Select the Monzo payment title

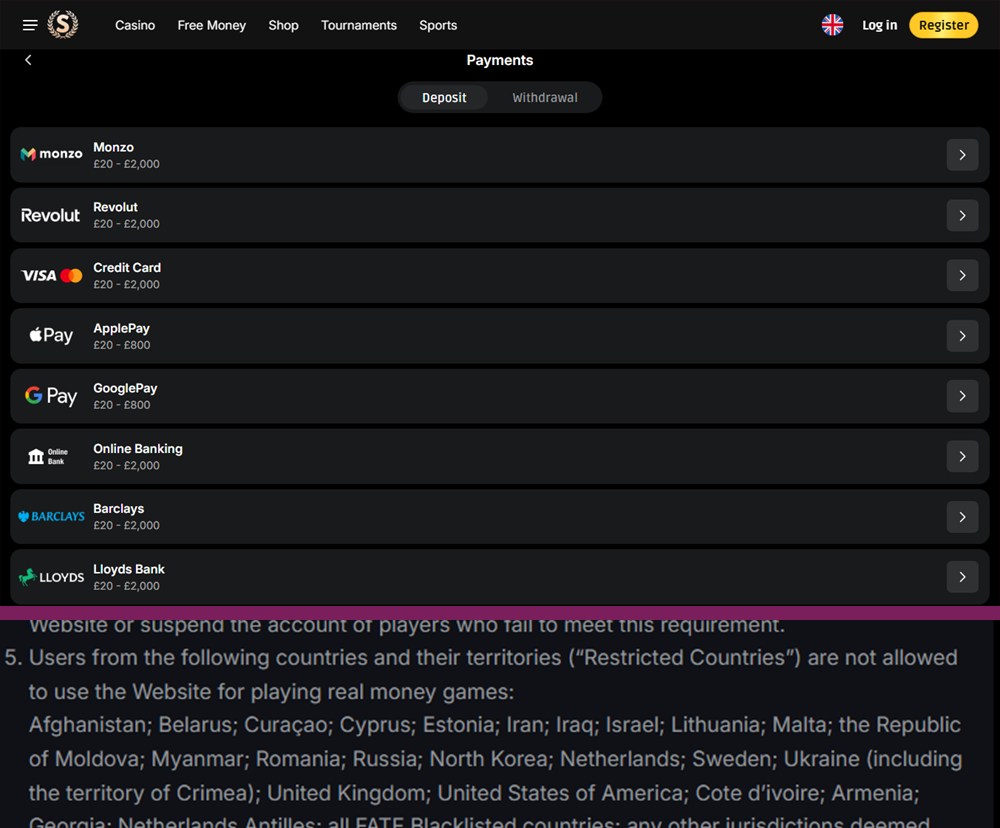pyautogui.click(x=114, y=147)
